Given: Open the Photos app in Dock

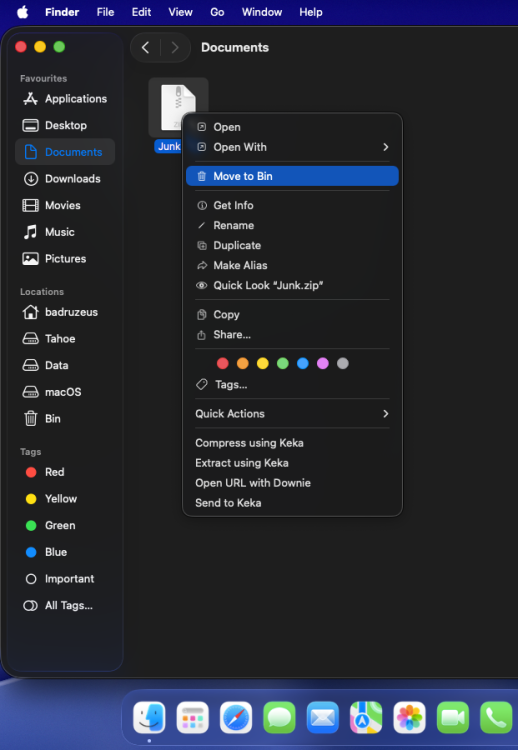Looking at the screenshot, I should click(409, 717).
